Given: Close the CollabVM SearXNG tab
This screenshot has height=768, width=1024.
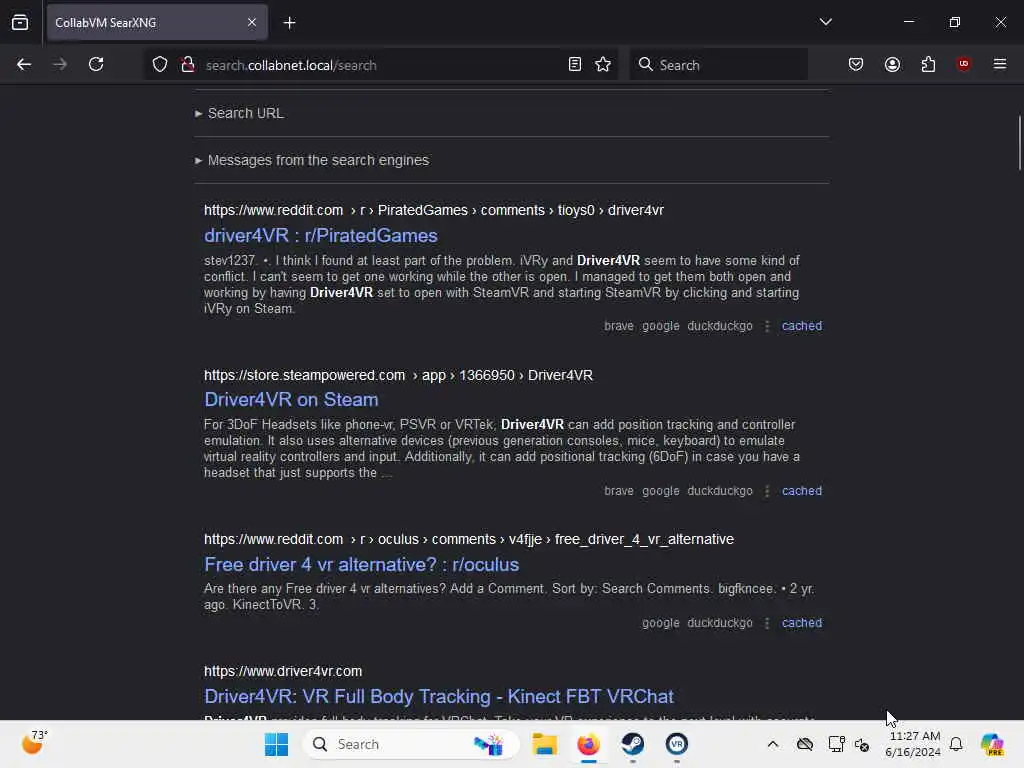Looking at the screenshot, I should pyautogui.click(x=252, y=23).
